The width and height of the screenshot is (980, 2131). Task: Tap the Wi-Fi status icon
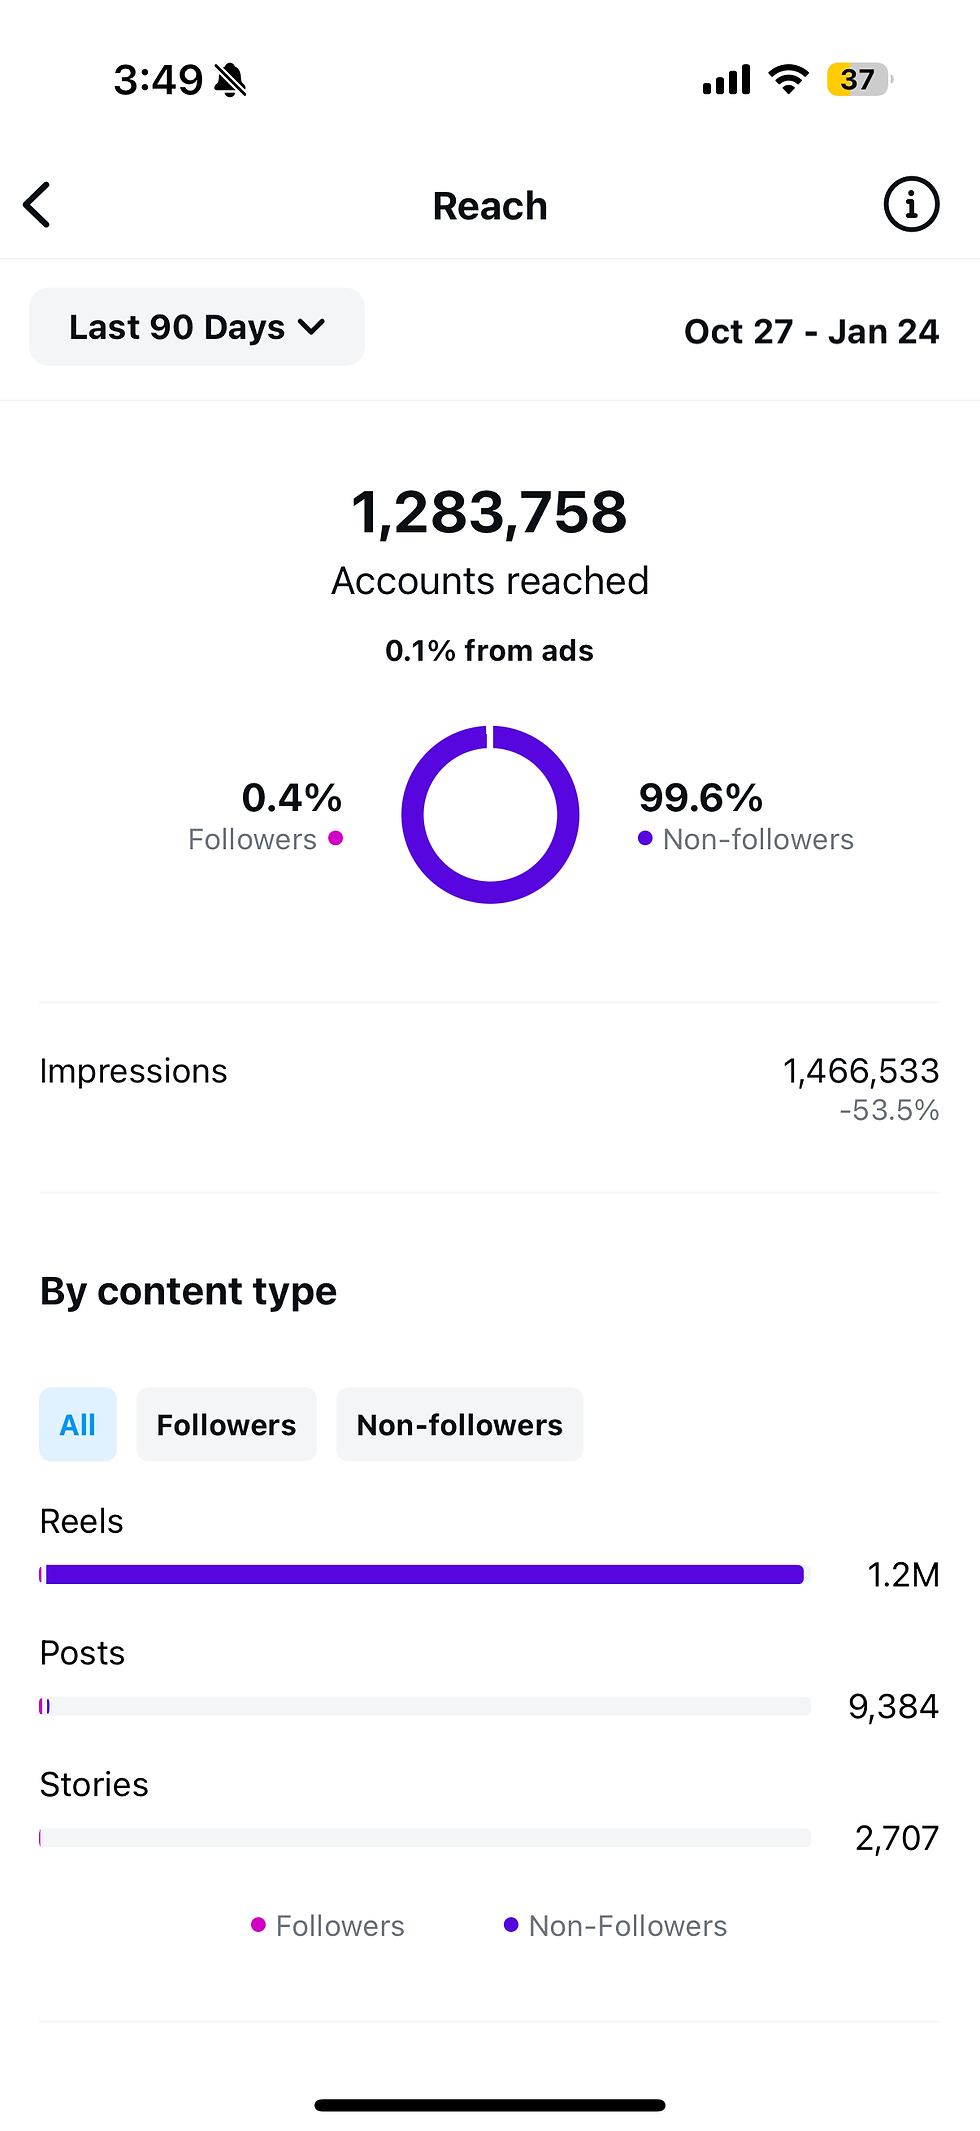click(x=788, y=79)
